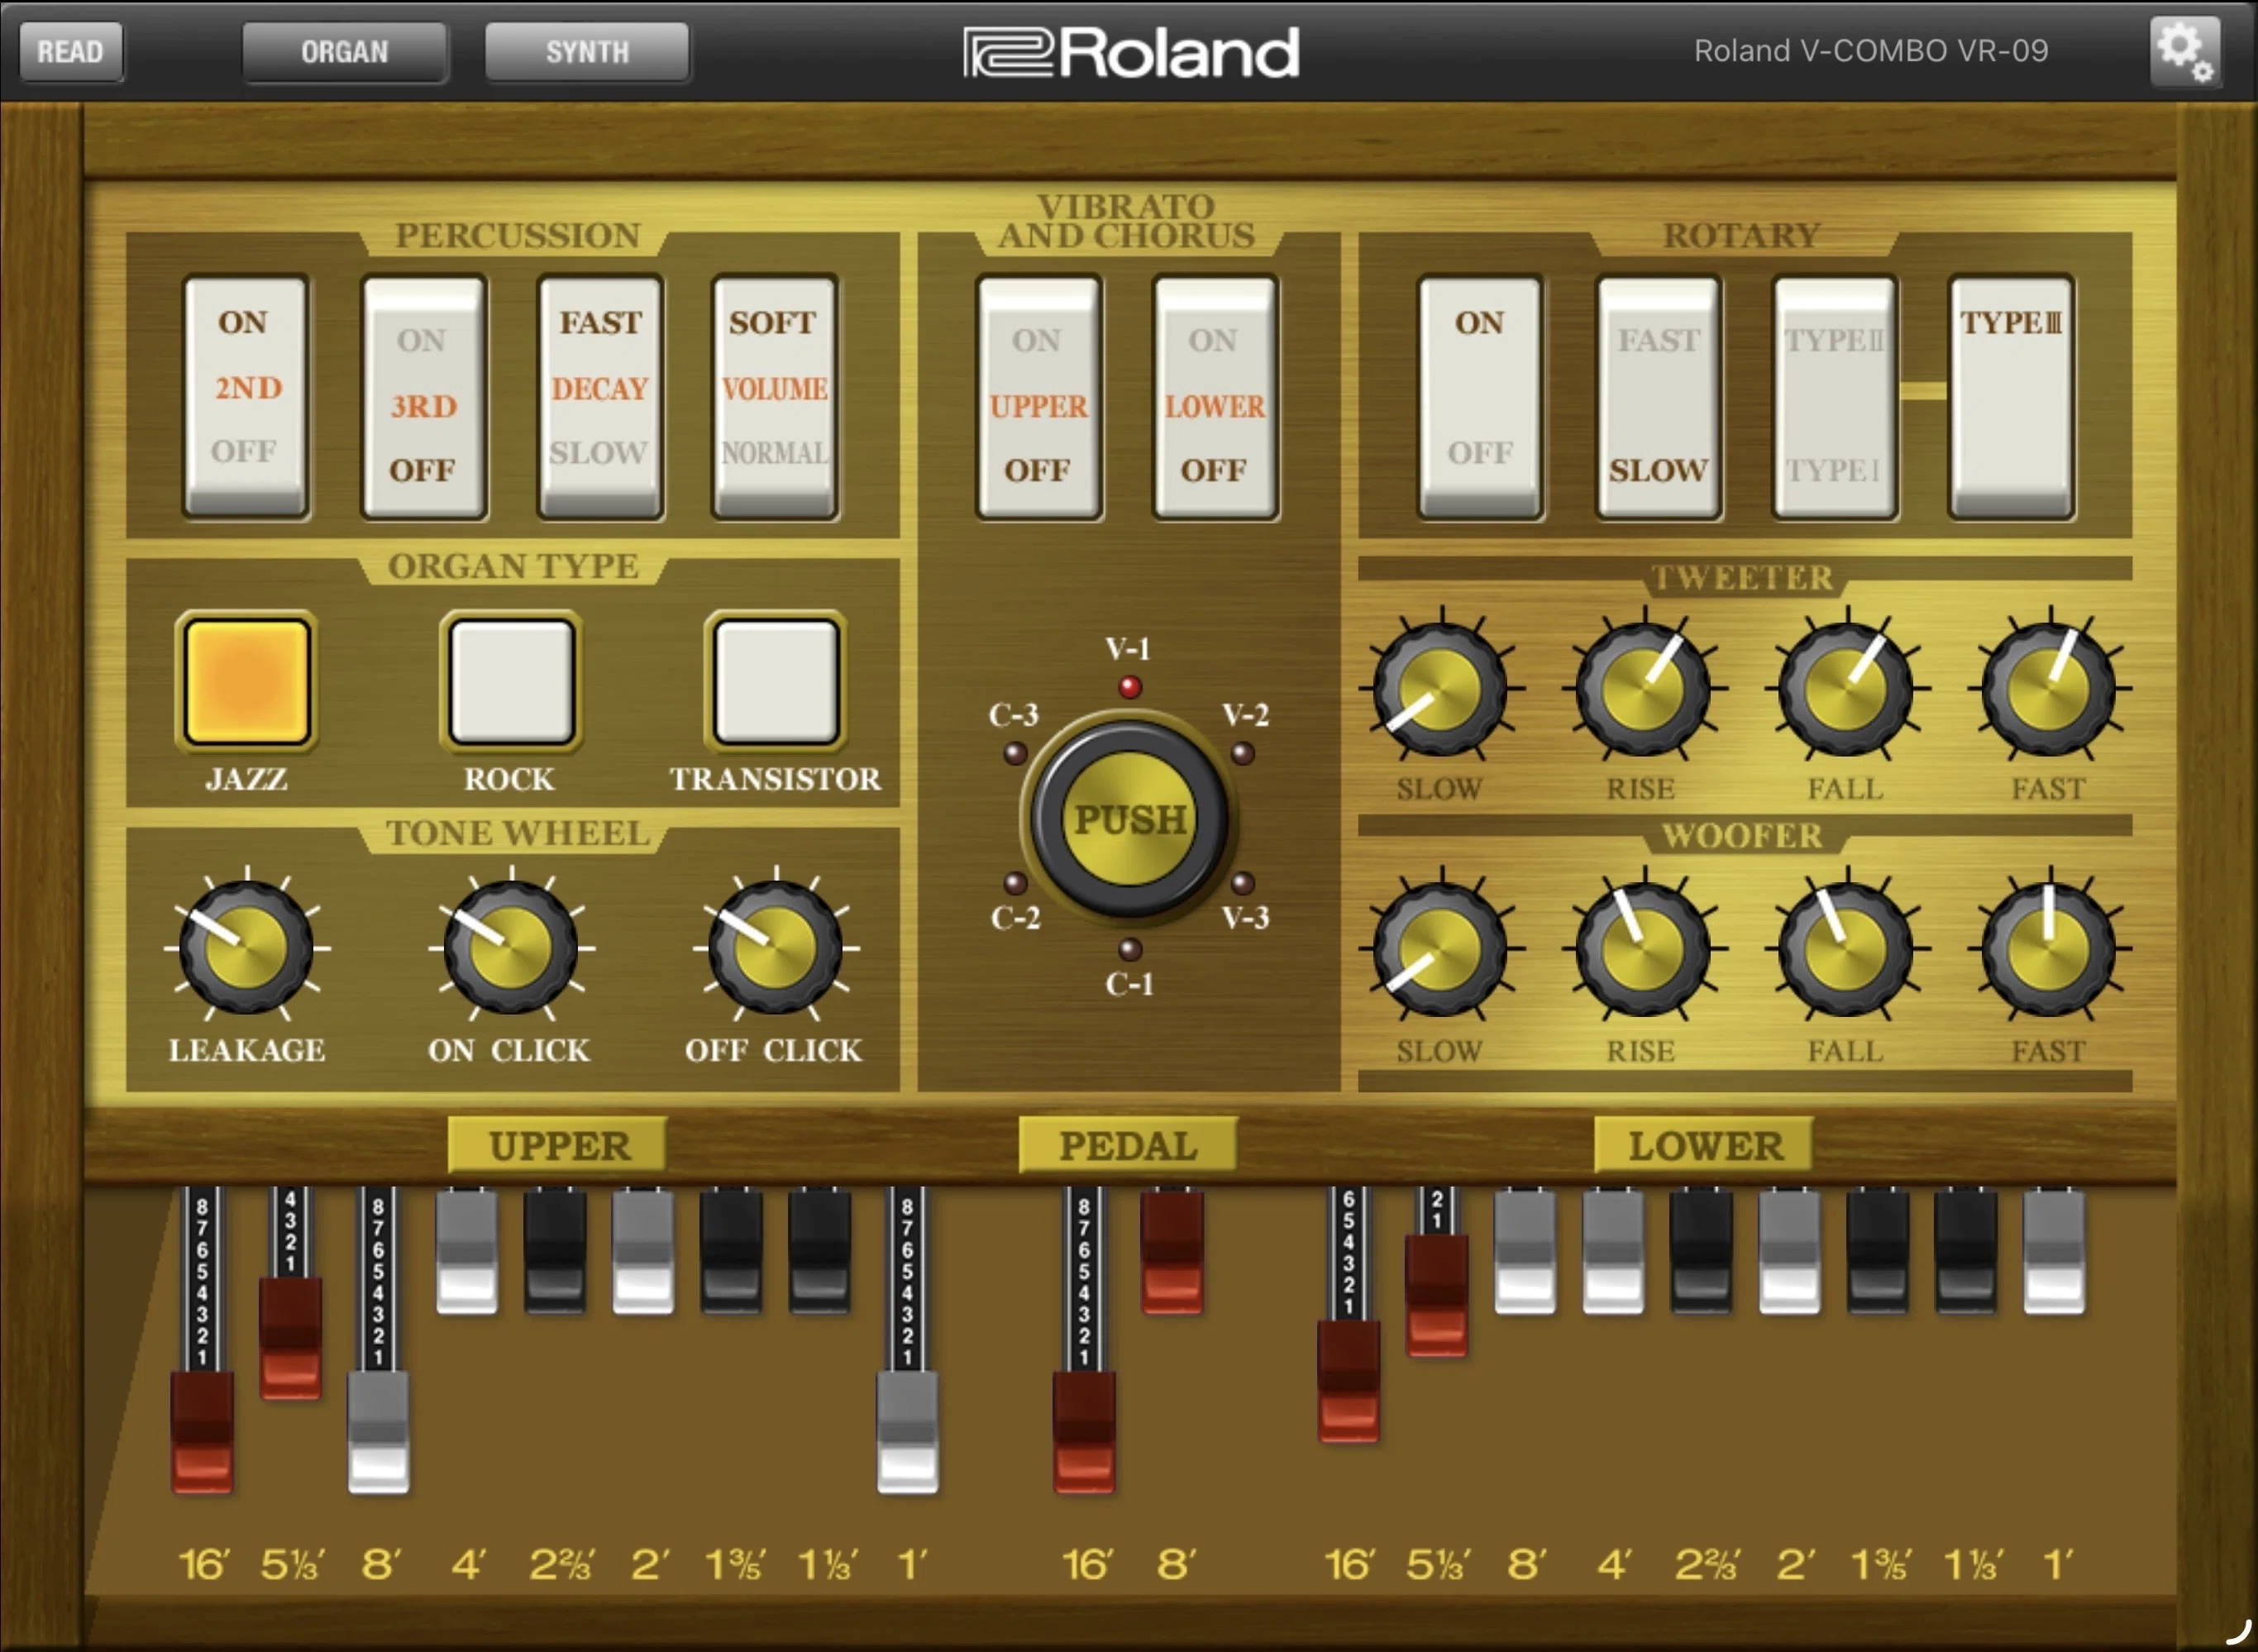This screenshot has width=2258, height=1652.
Task: Toggle the Percussion 2ND switch
Action: point(246,397)
